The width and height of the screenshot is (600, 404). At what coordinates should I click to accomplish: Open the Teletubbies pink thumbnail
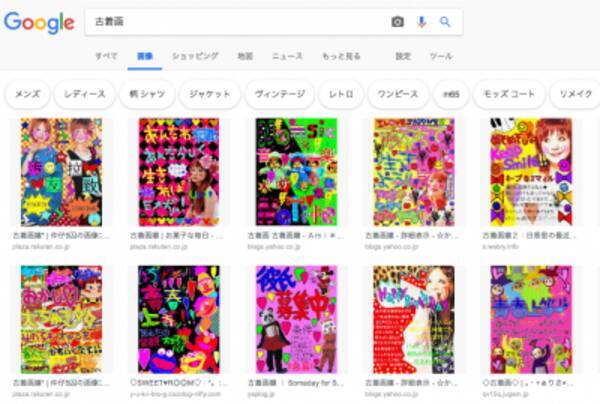532,320
